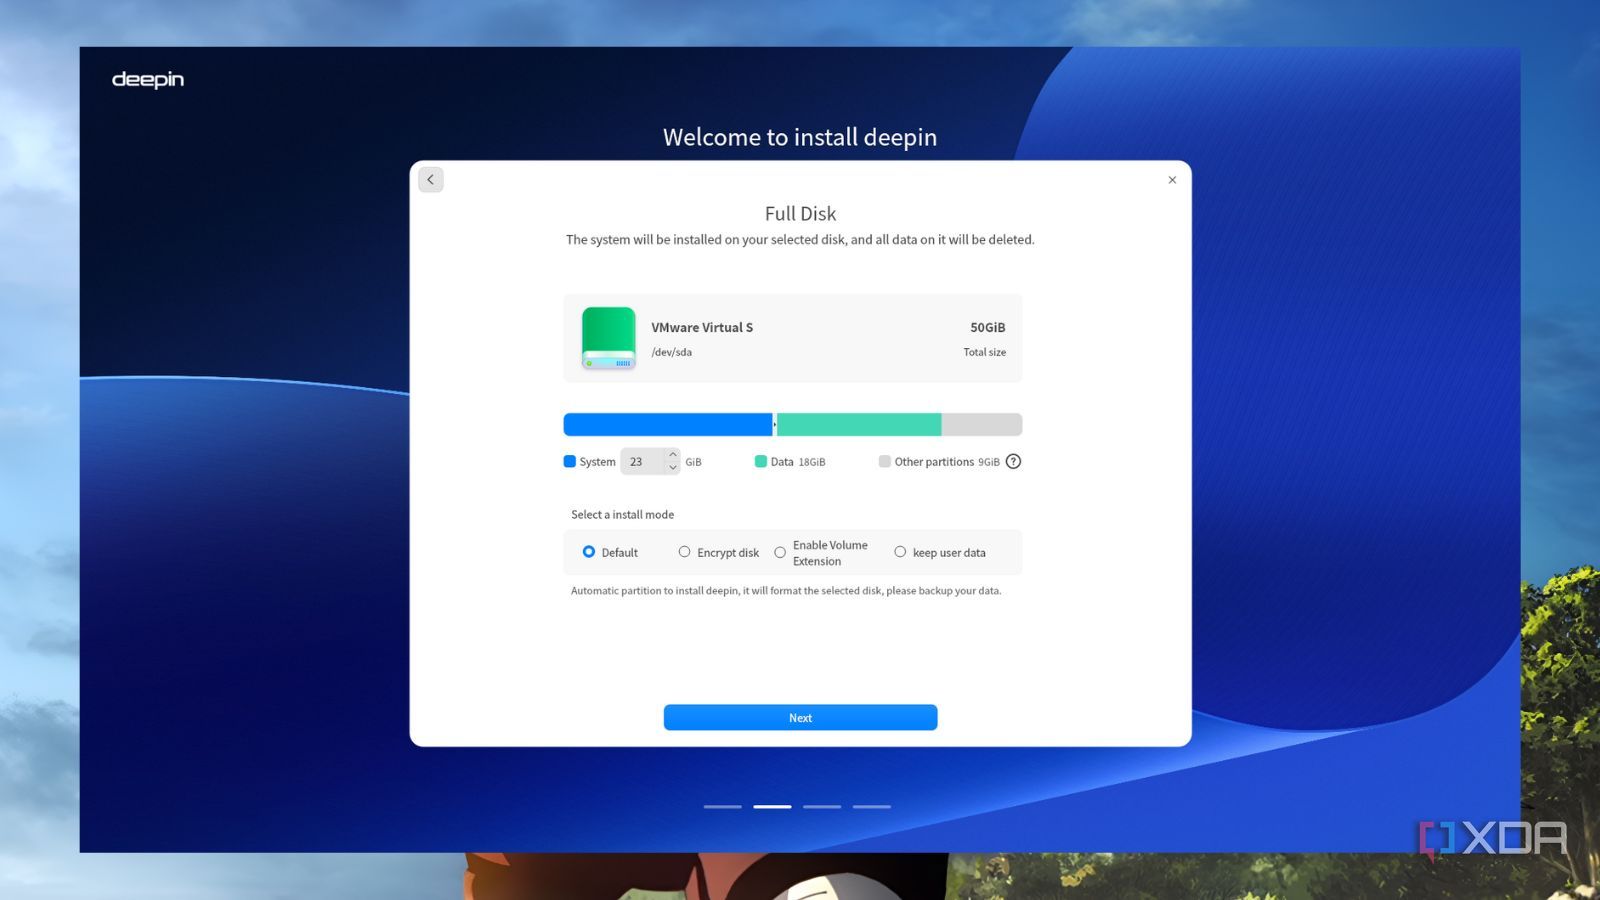
Task: Click the teal Data legend swatch
Action: [761, 461]
